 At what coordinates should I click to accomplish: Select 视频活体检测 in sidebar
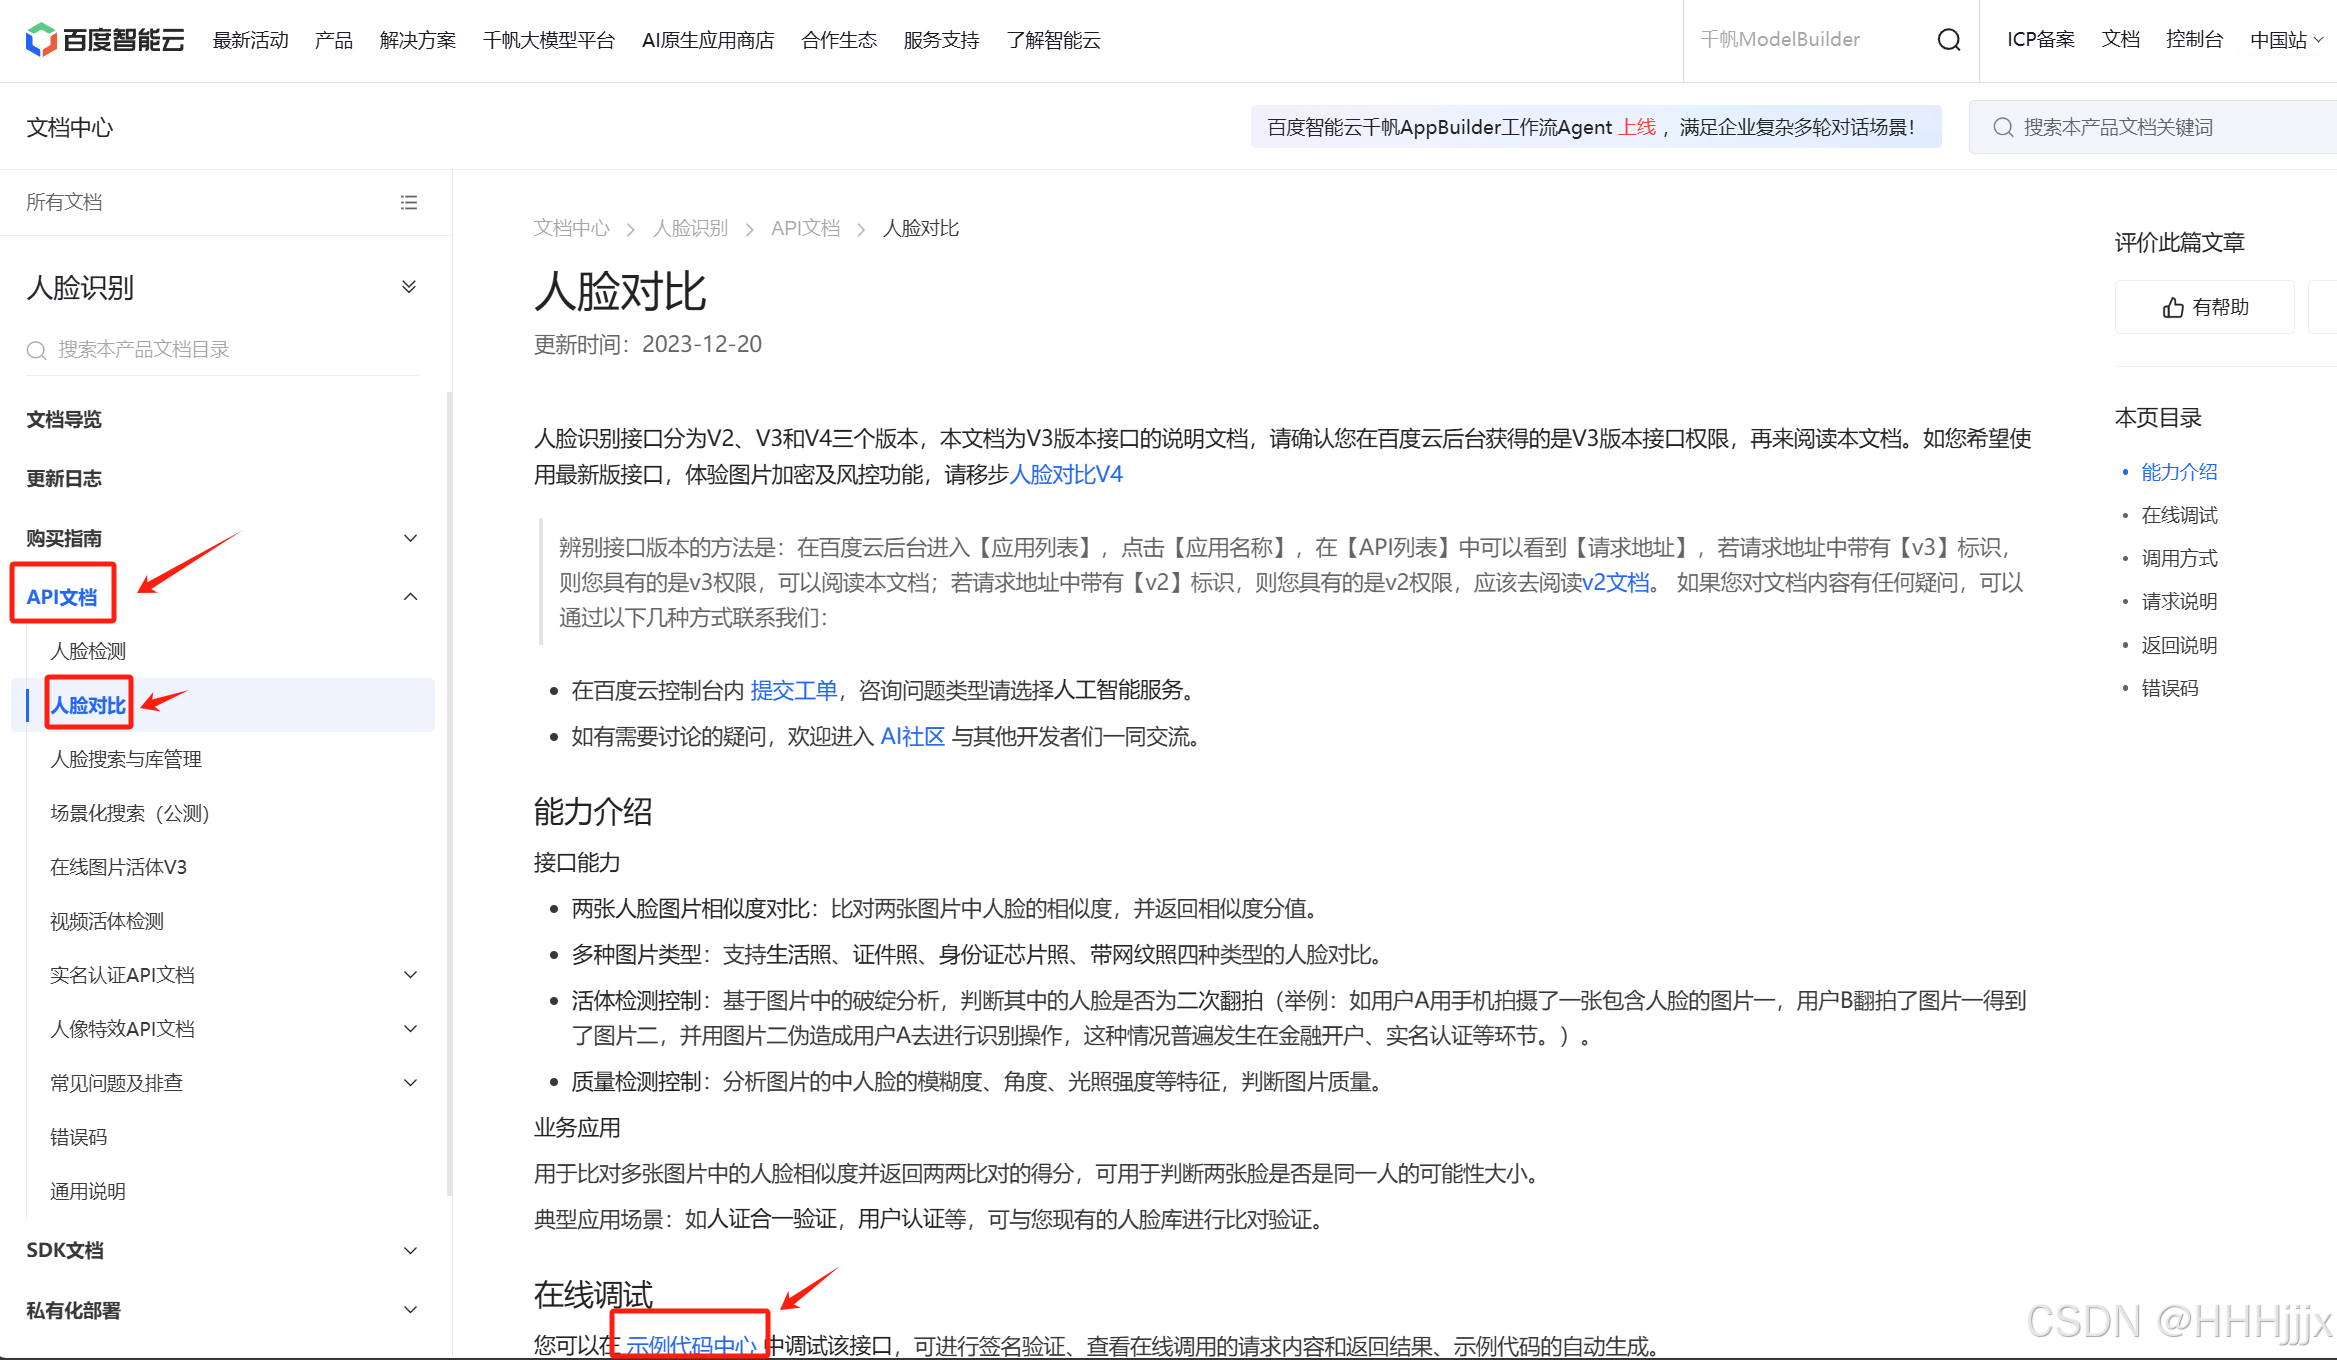[107, 921]
